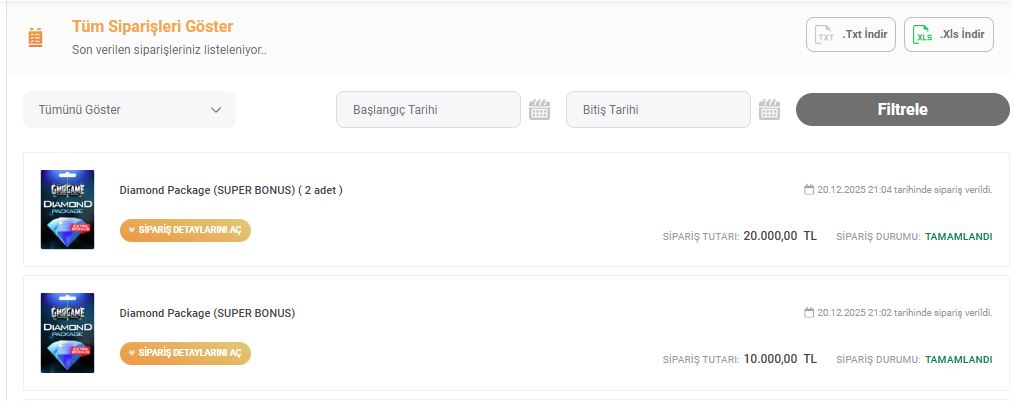The height and width of the screenshot is (401, 1014).
Task: Click the second Diamond Package thumbnail
Action: 67,332
